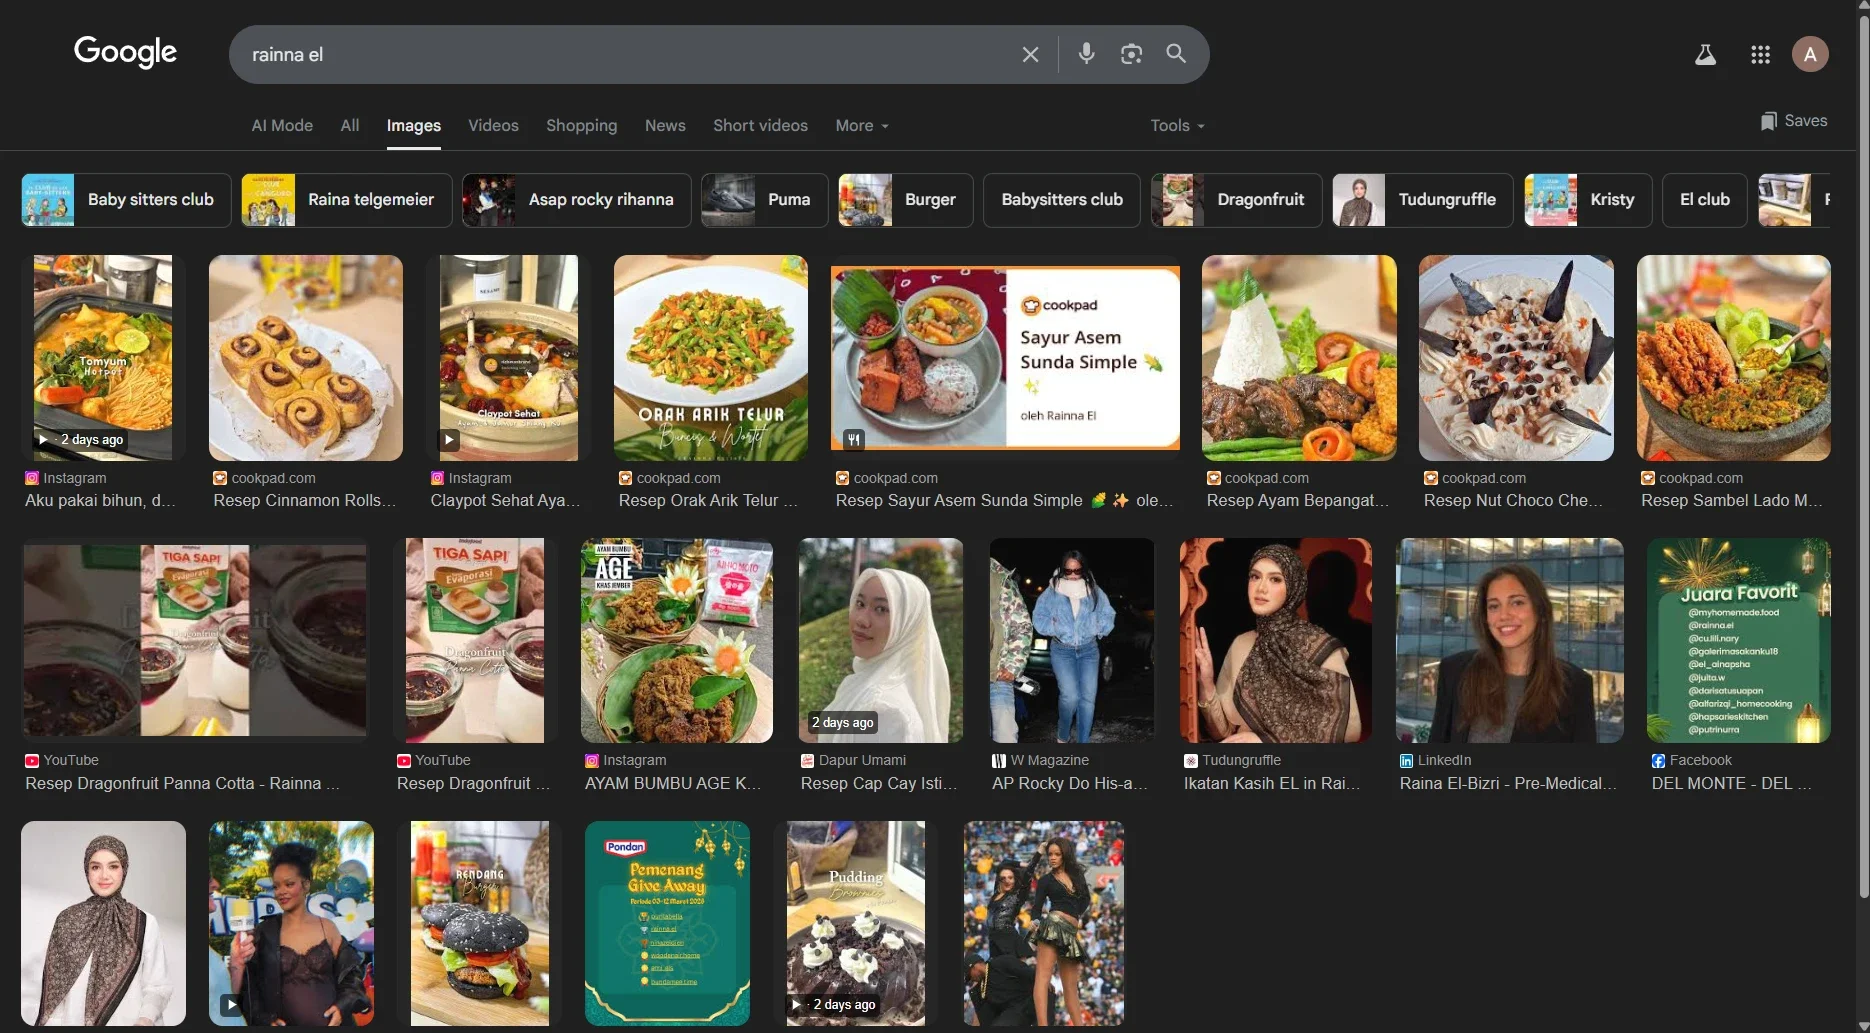1870x1033 pixels.
Task: Click the magnifying glass search button
Action: pos(1176,54)
